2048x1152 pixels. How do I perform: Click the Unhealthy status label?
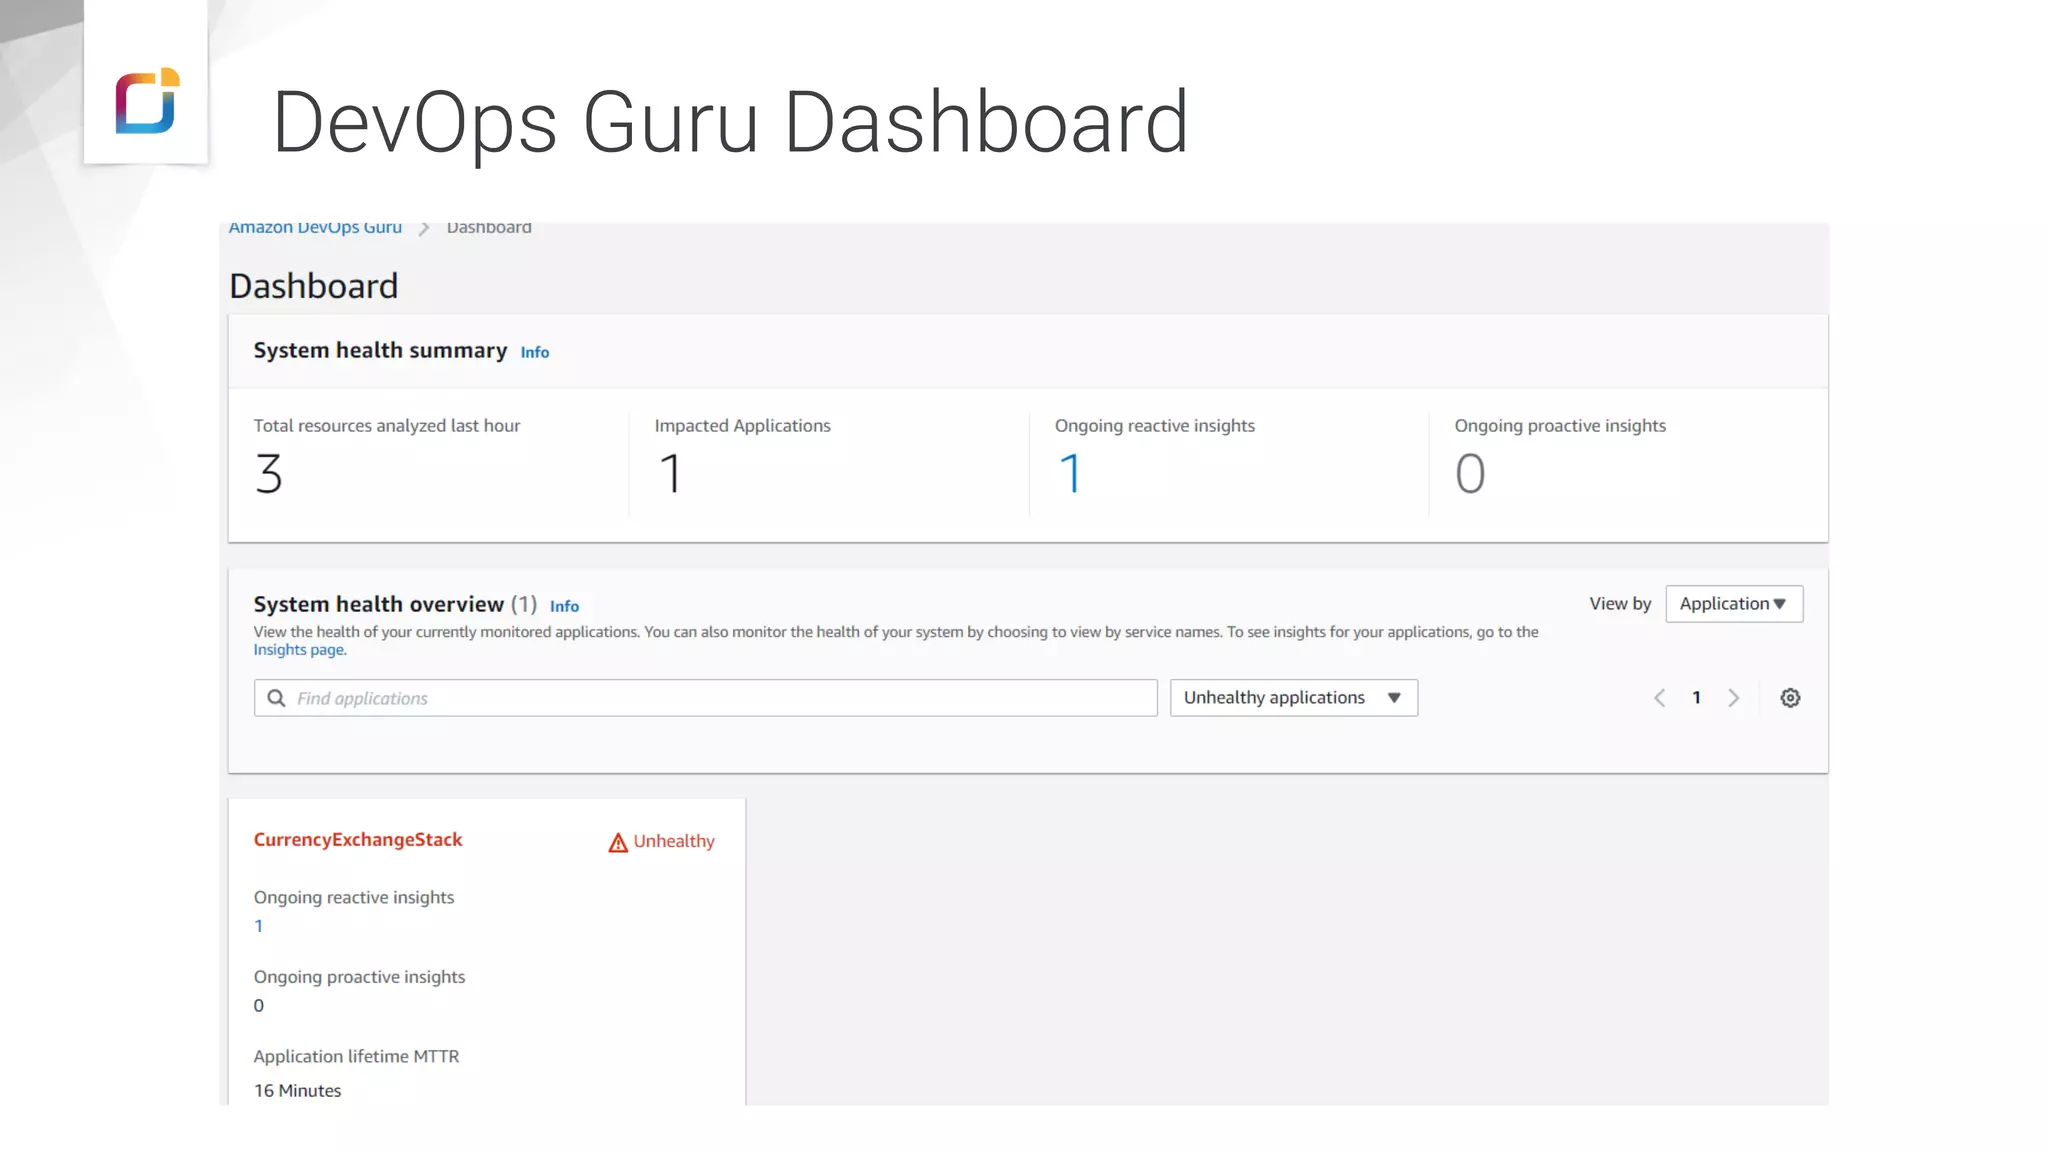click(x=674, y=842)
